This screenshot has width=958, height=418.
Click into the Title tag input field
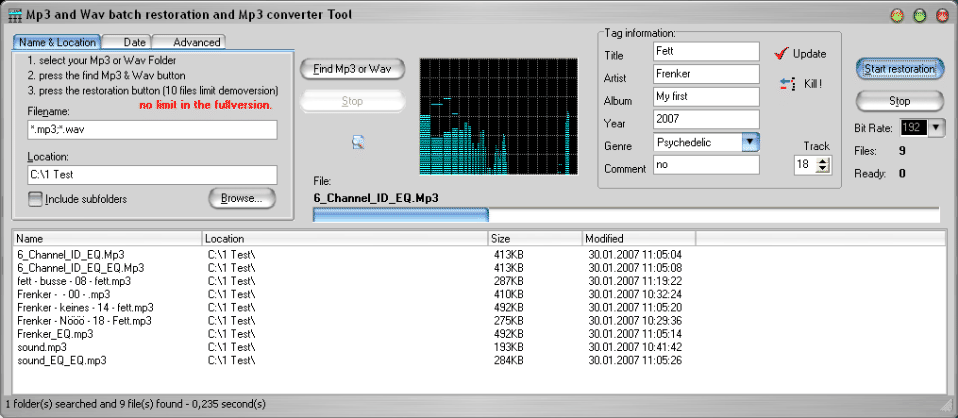pyautogui.click(x=705, y=50)
